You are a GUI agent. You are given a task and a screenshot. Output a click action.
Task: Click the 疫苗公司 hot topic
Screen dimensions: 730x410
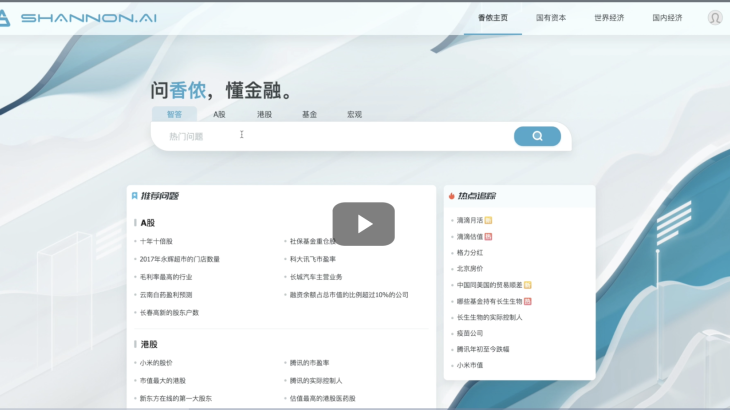[470, 333]
